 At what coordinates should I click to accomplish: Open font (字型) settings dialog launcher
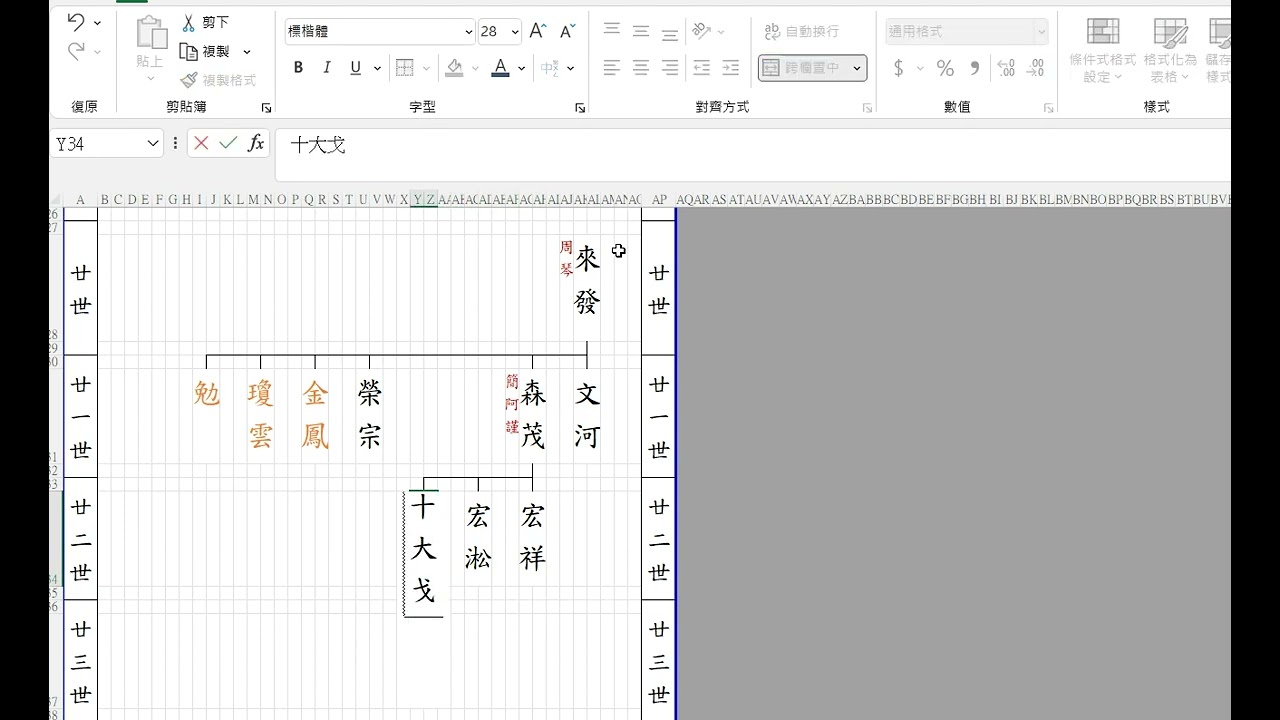coord(580,108)
